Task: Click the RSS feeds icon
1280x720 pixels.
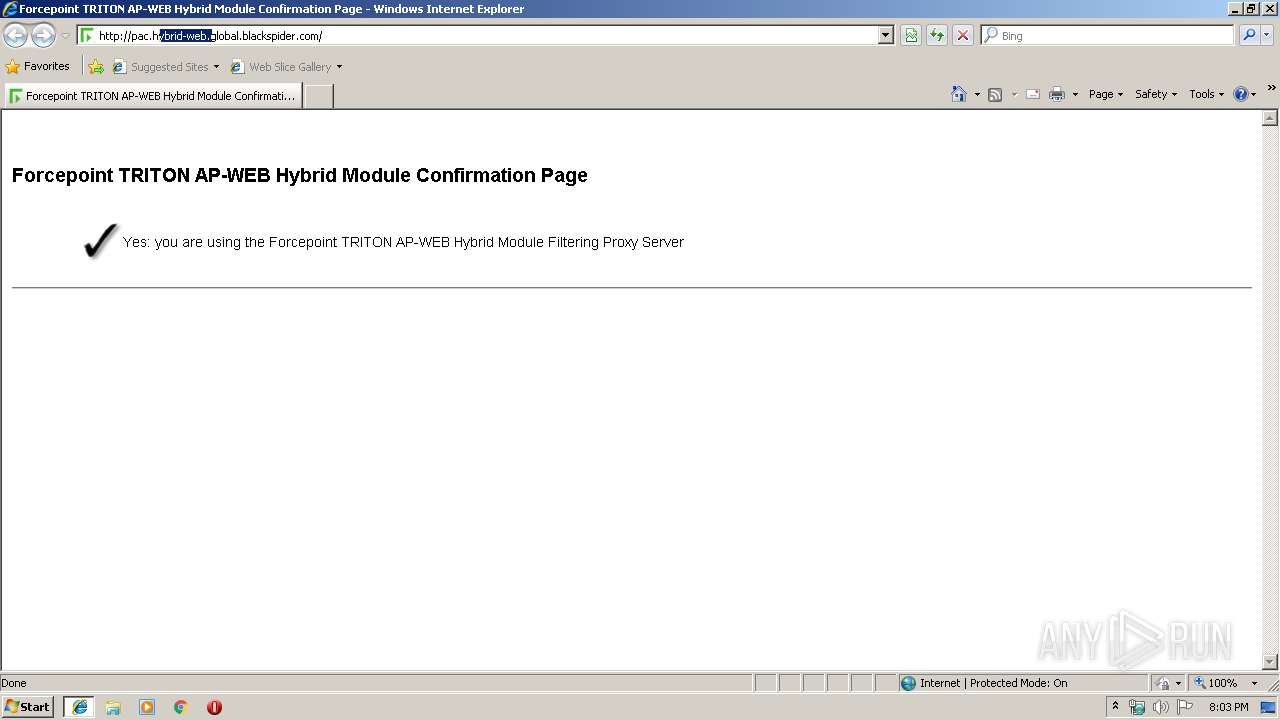Action: [995, 94]
